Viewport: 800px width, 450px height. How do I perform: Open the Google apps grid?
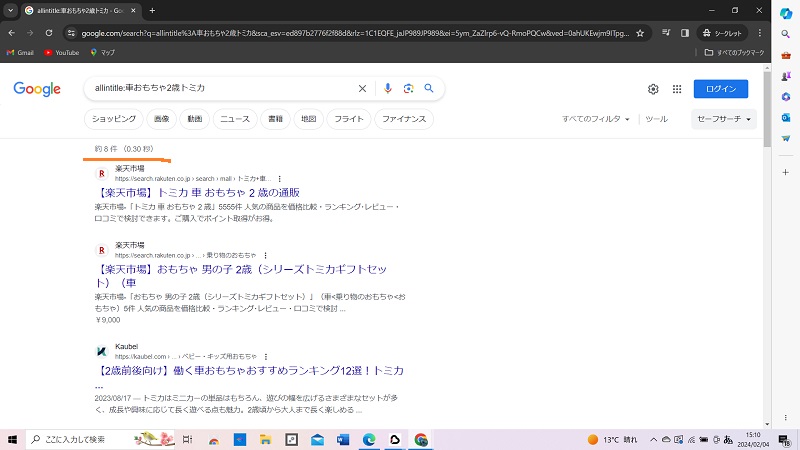677,89
